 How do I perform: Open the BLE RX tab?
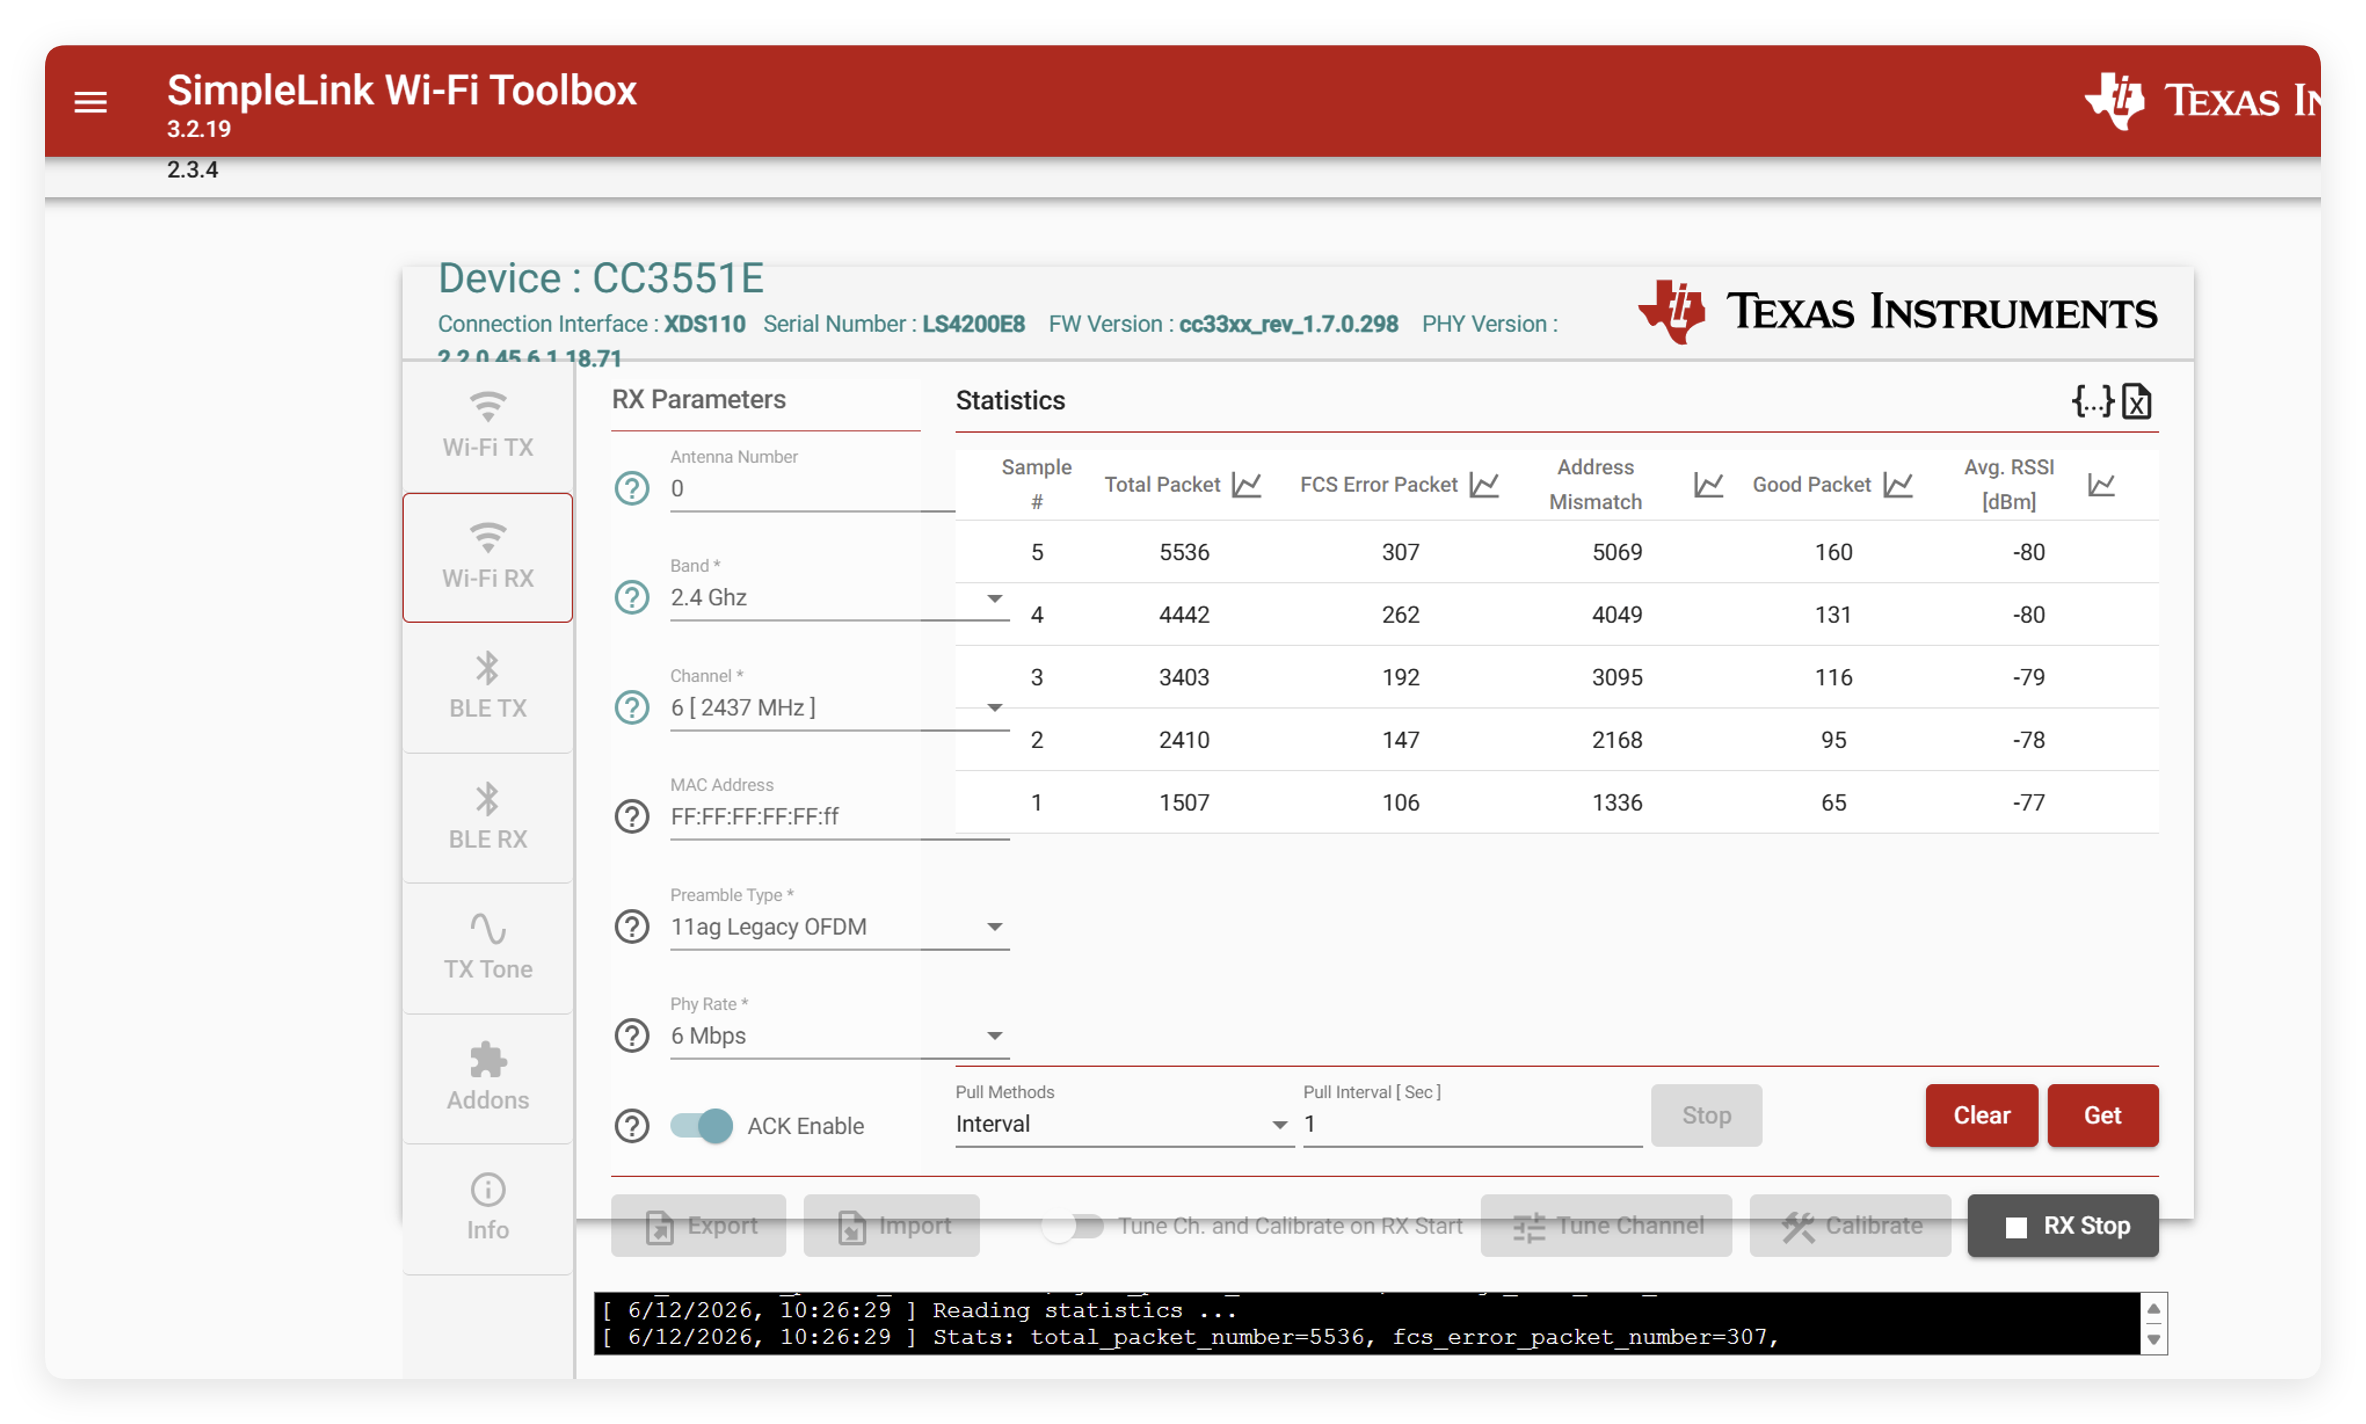pyautogui.click(x=488, y=818)
